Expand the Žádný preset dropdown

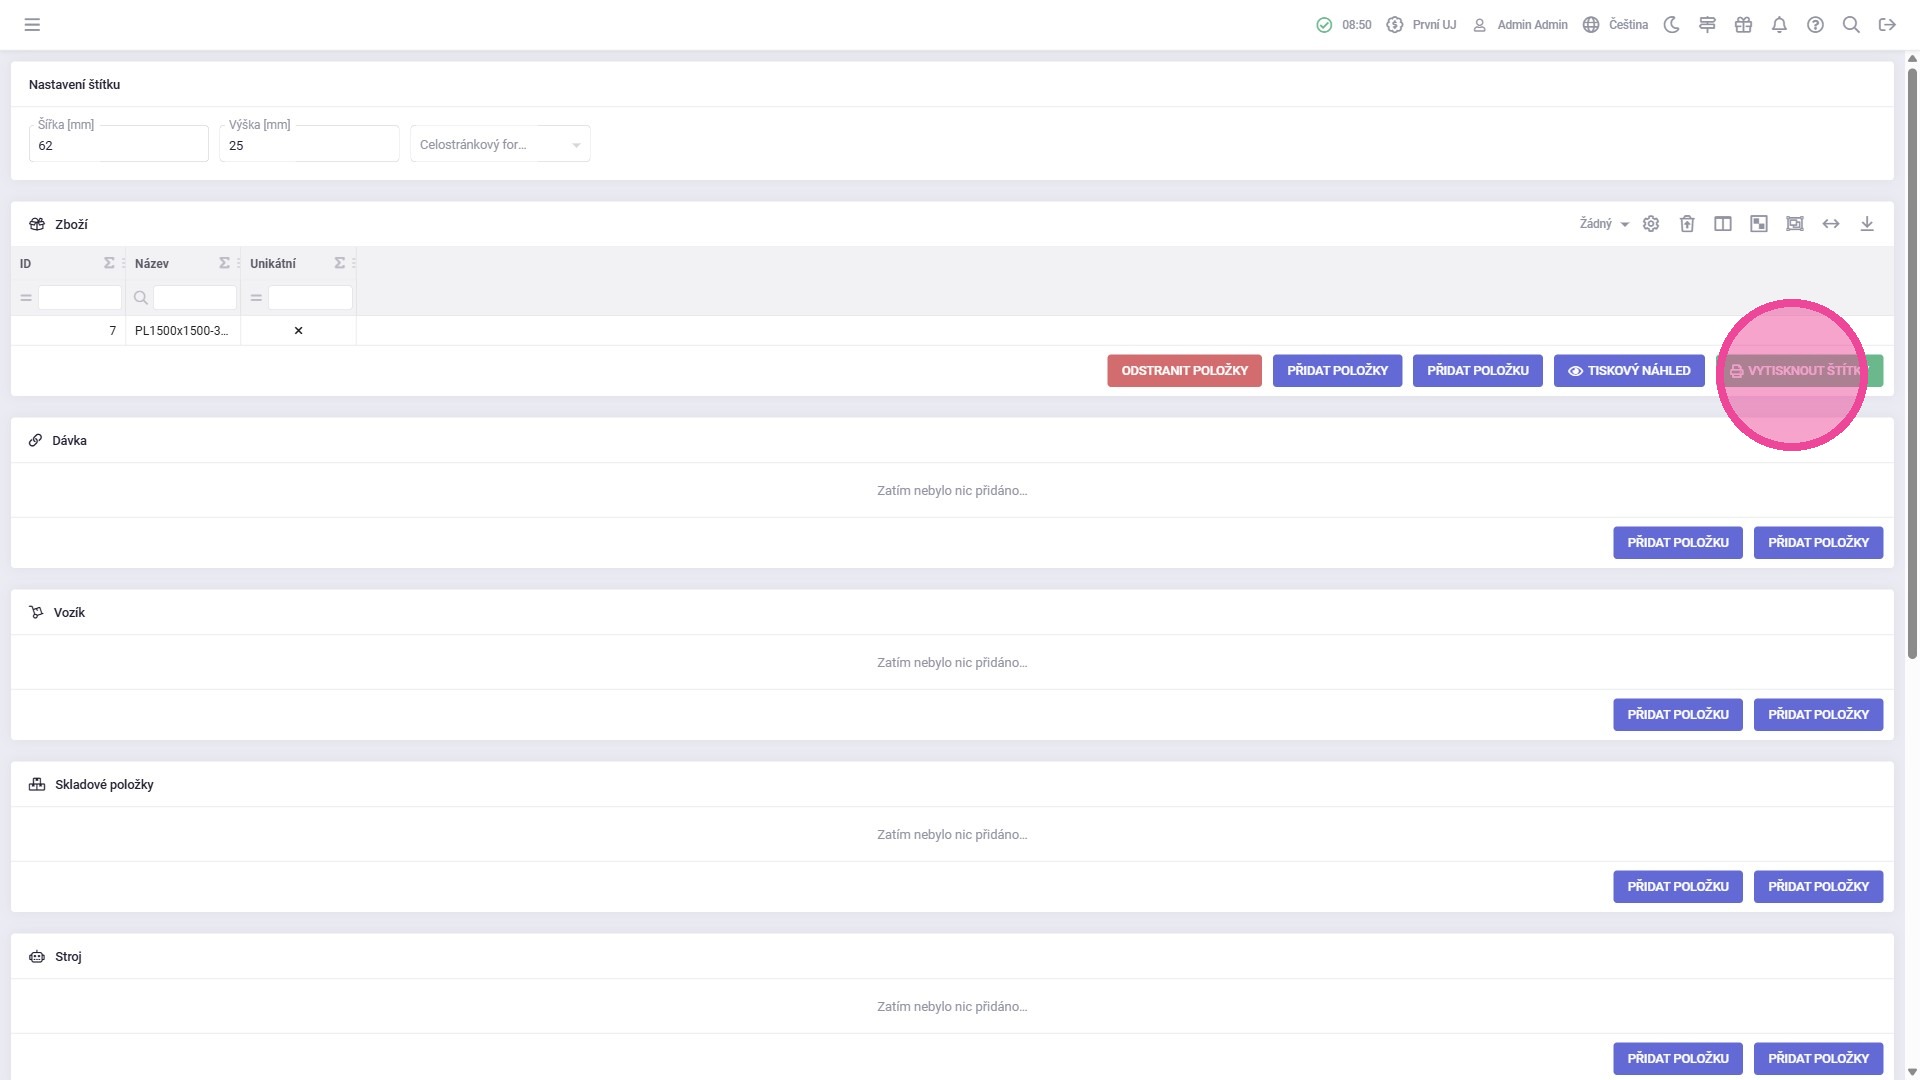[x=1604, y=224]
